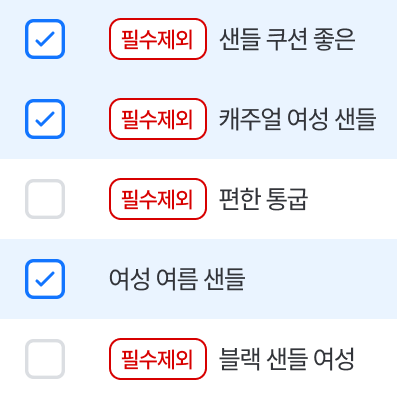The width and height of the screenshot is (397, 397).
Task: Select the keyword text 편한 통굽
Action: pyautogui.click(x=263, y=199)
